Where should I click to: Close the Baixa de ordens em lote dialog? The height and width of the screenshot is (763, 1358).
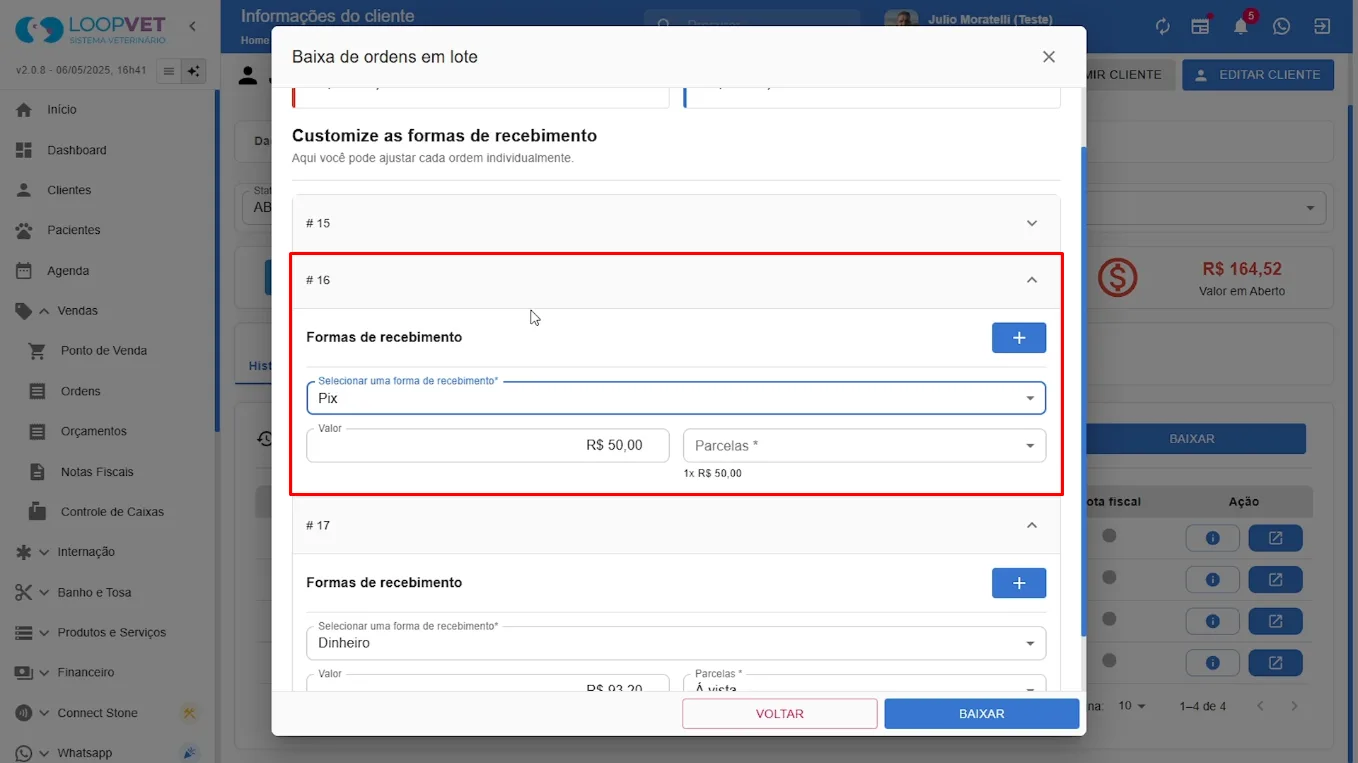[x=1049, y=57]
